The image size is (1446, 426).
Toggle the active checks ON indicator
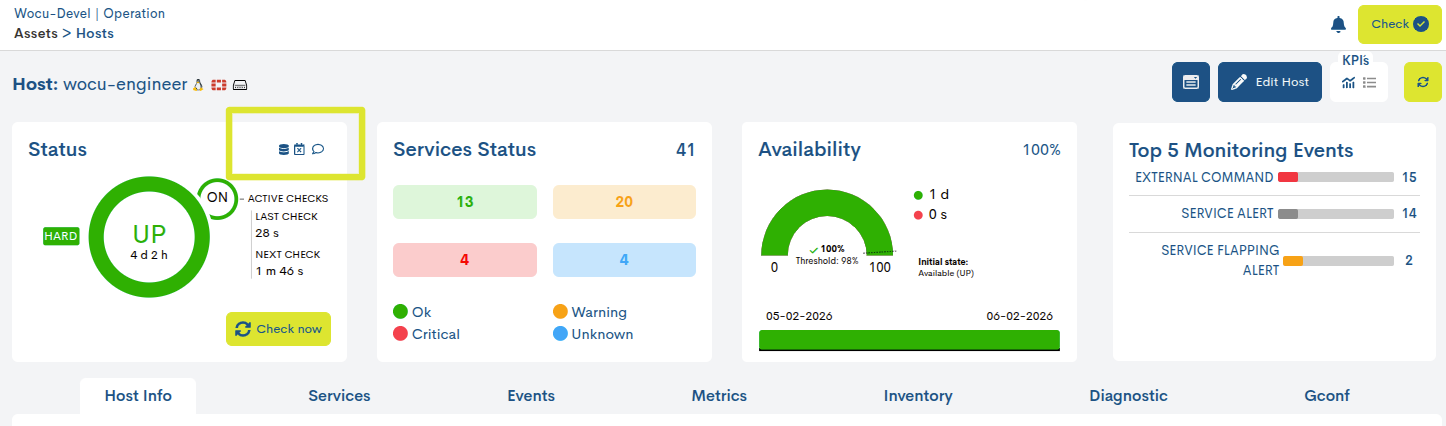pos(217,197)
